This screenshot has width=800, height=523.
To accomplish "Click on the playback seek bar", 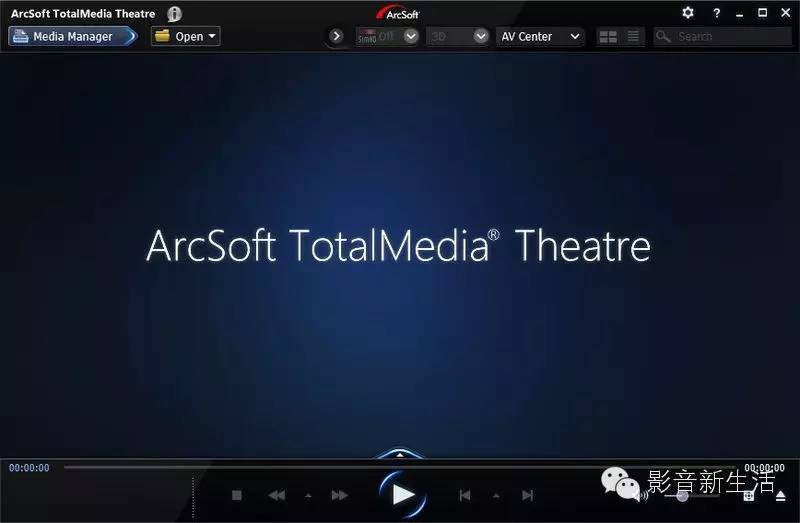I will pos(399,467).
